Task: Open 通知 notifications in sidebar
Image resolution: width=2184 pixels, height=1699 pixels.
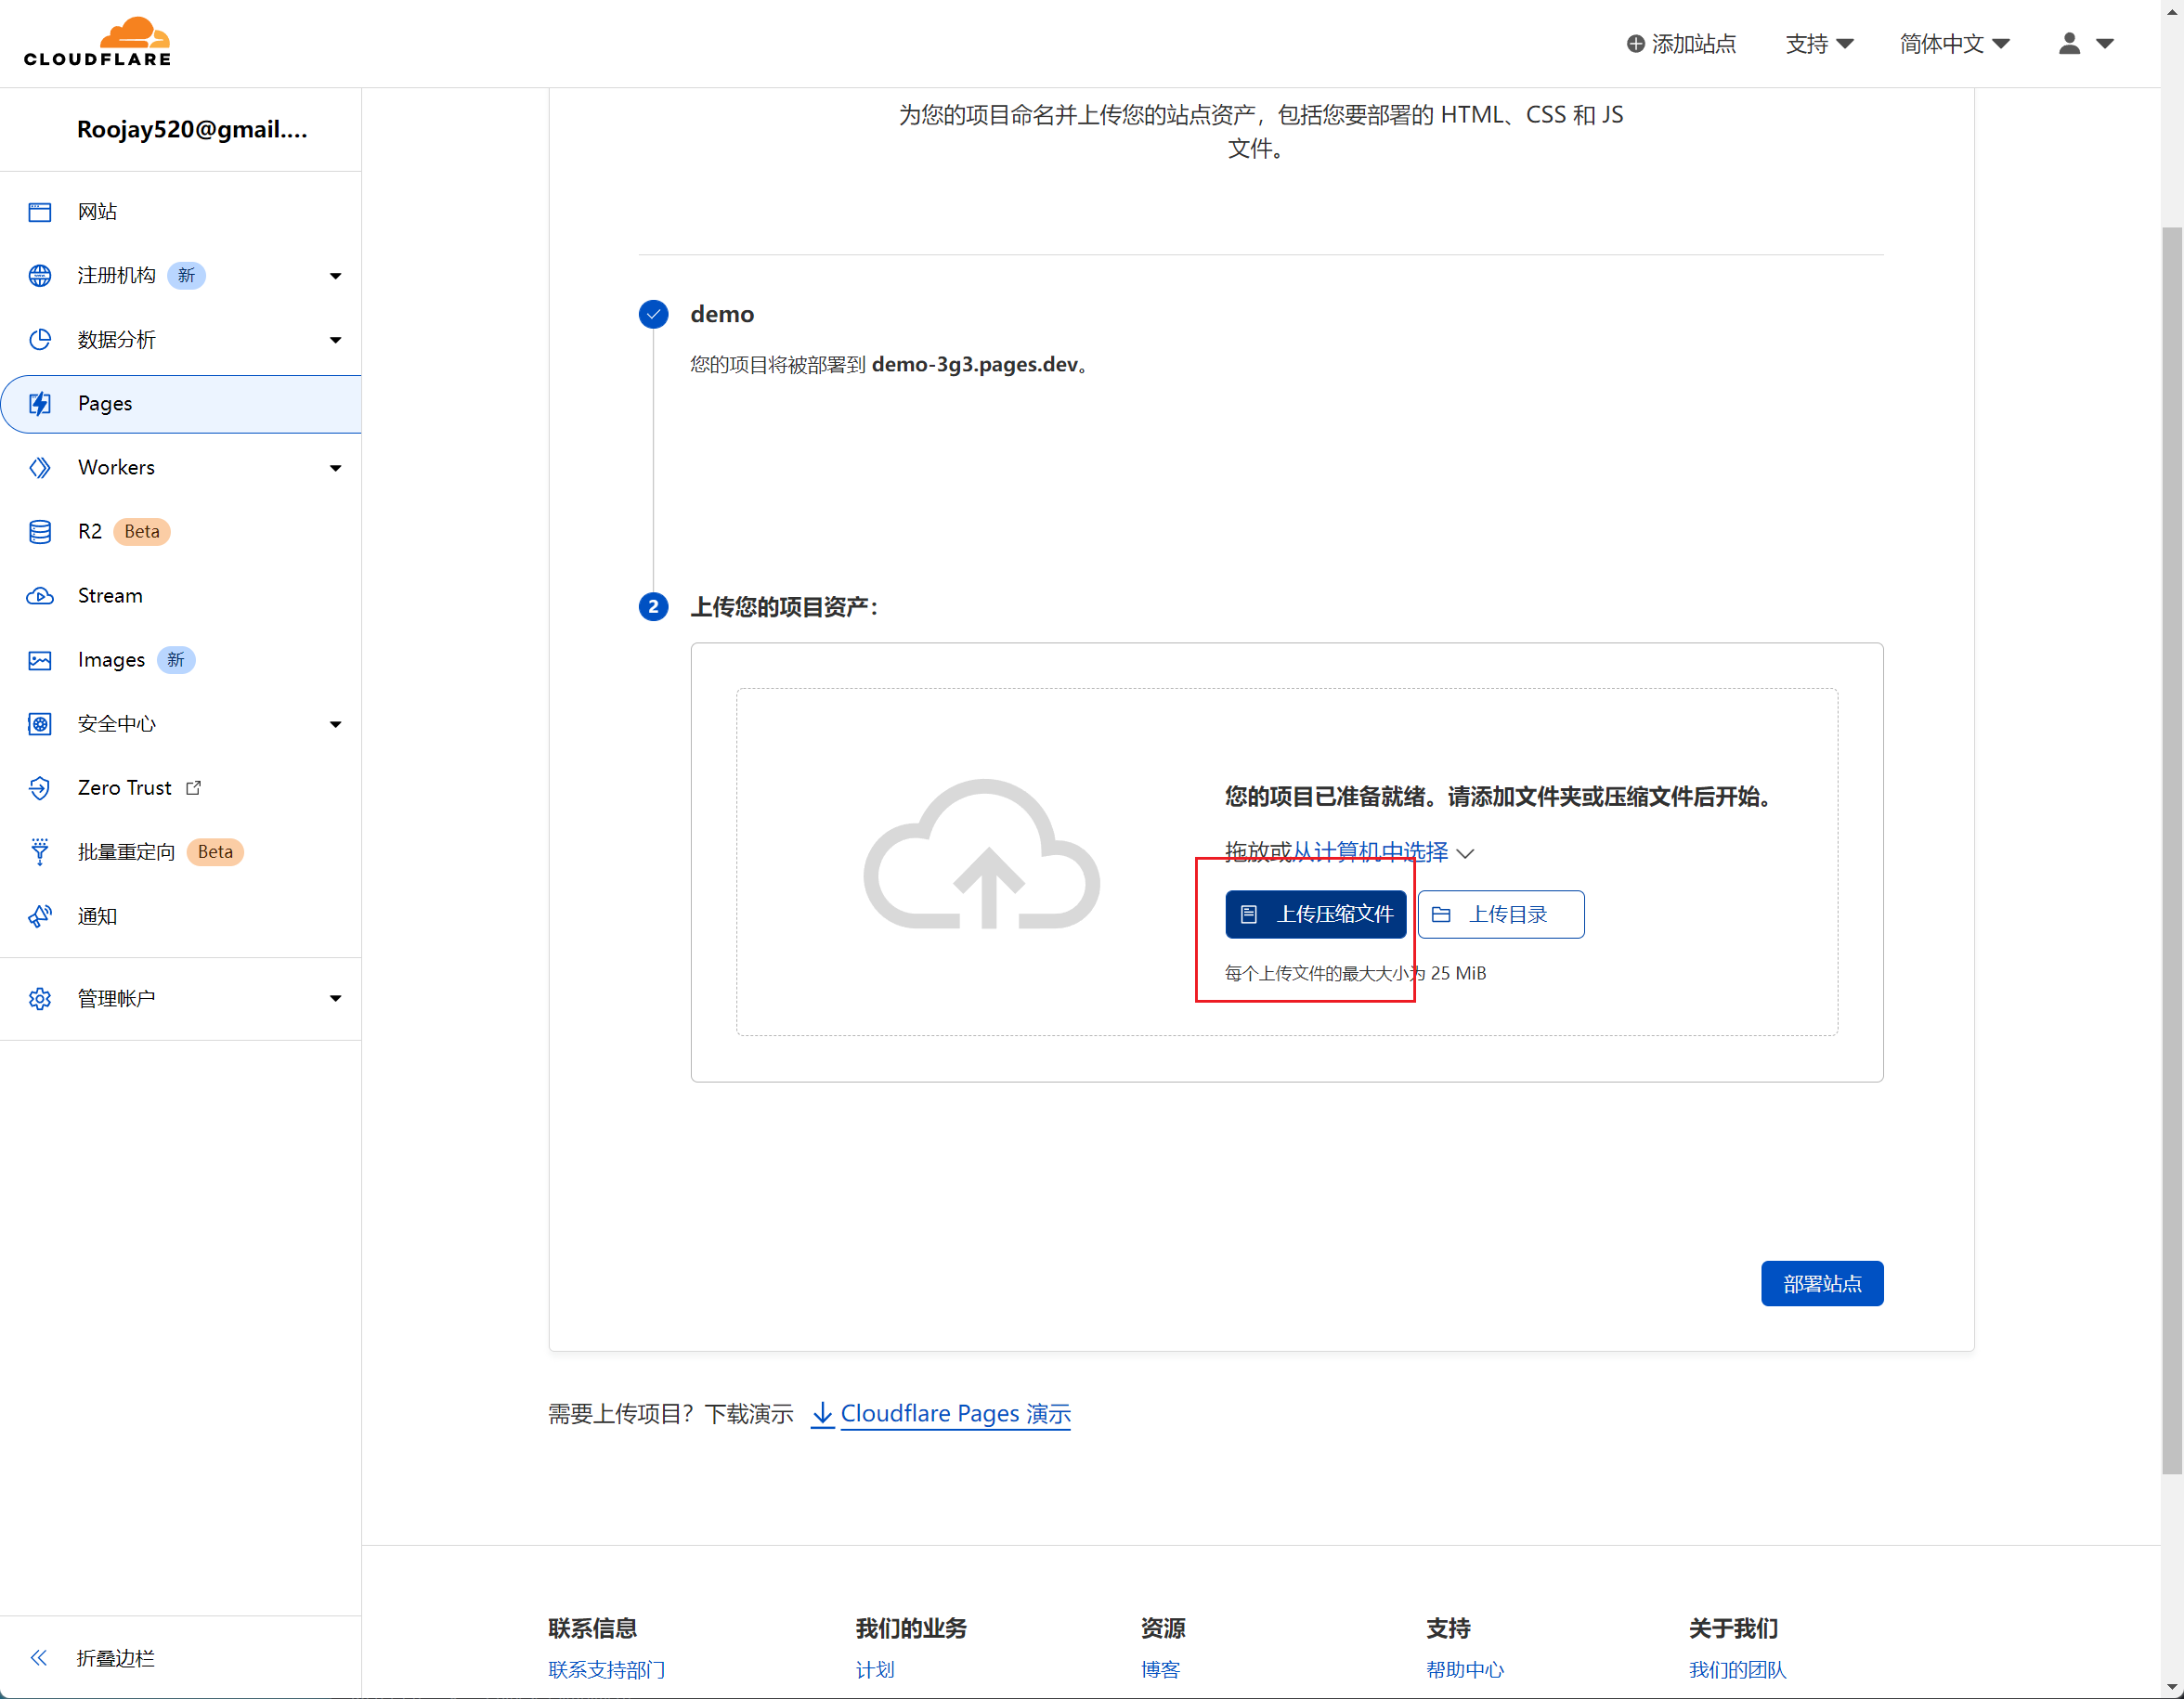Action: [97, 916]
